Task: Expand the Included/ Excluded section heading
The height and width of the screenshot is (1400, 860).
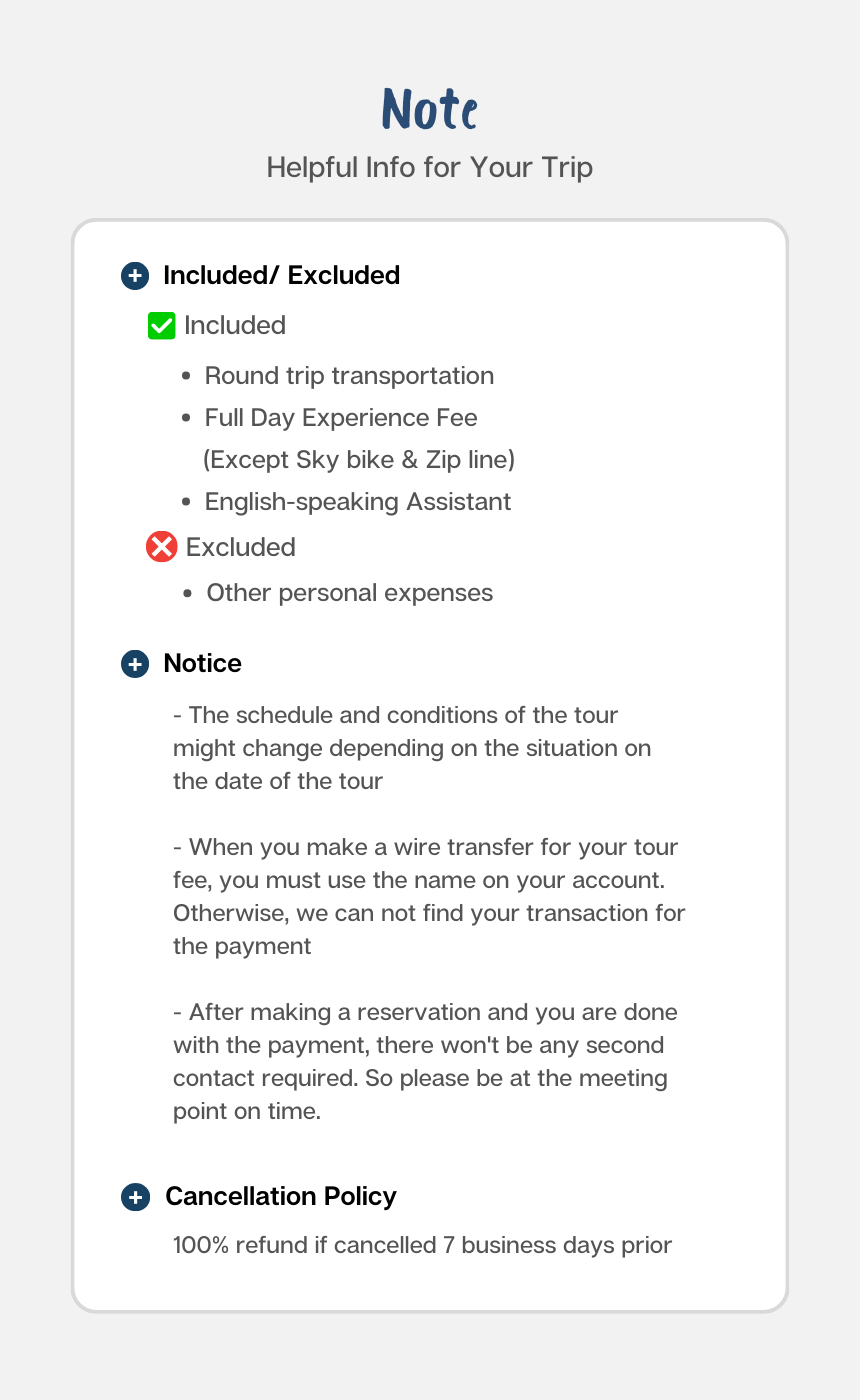Action: point(281,276)
